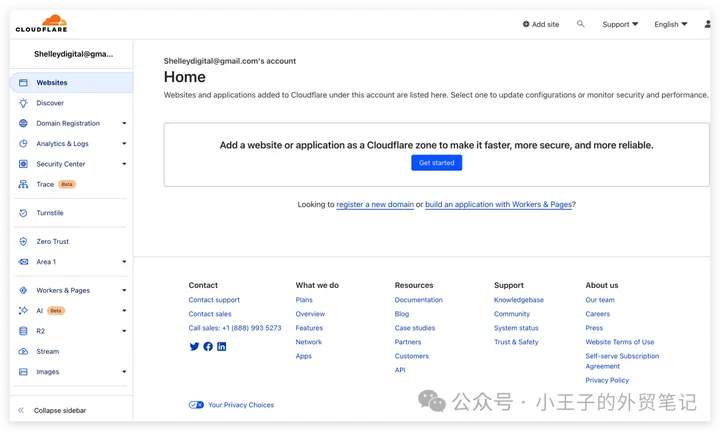Open the Community link
Viewport: 720px width, 431px height.
[512, 314]
